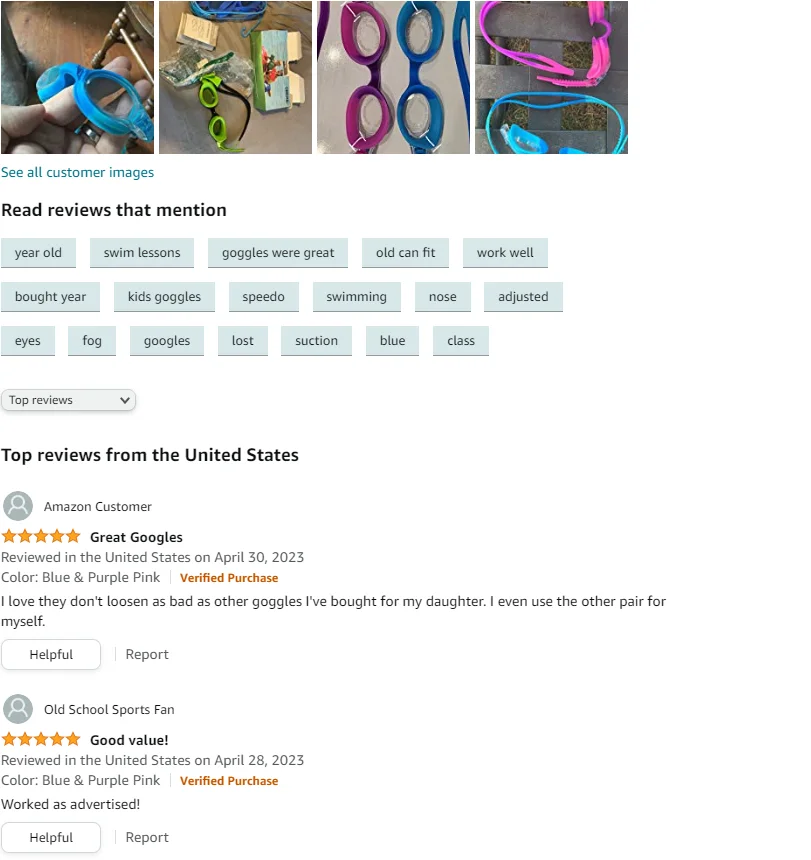Open the five-star rating on Good value review
Image resolution: width=811 pixels, height=860 pixels.
[x=41, y=739]
